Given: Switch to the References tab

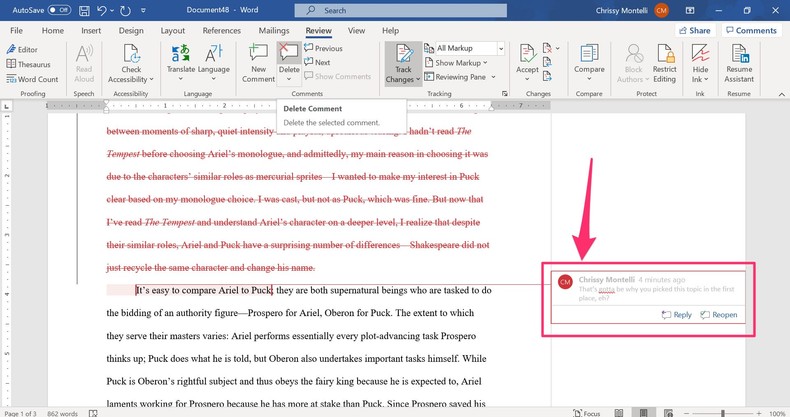Looking at the screenshot, I should (221, 31).
